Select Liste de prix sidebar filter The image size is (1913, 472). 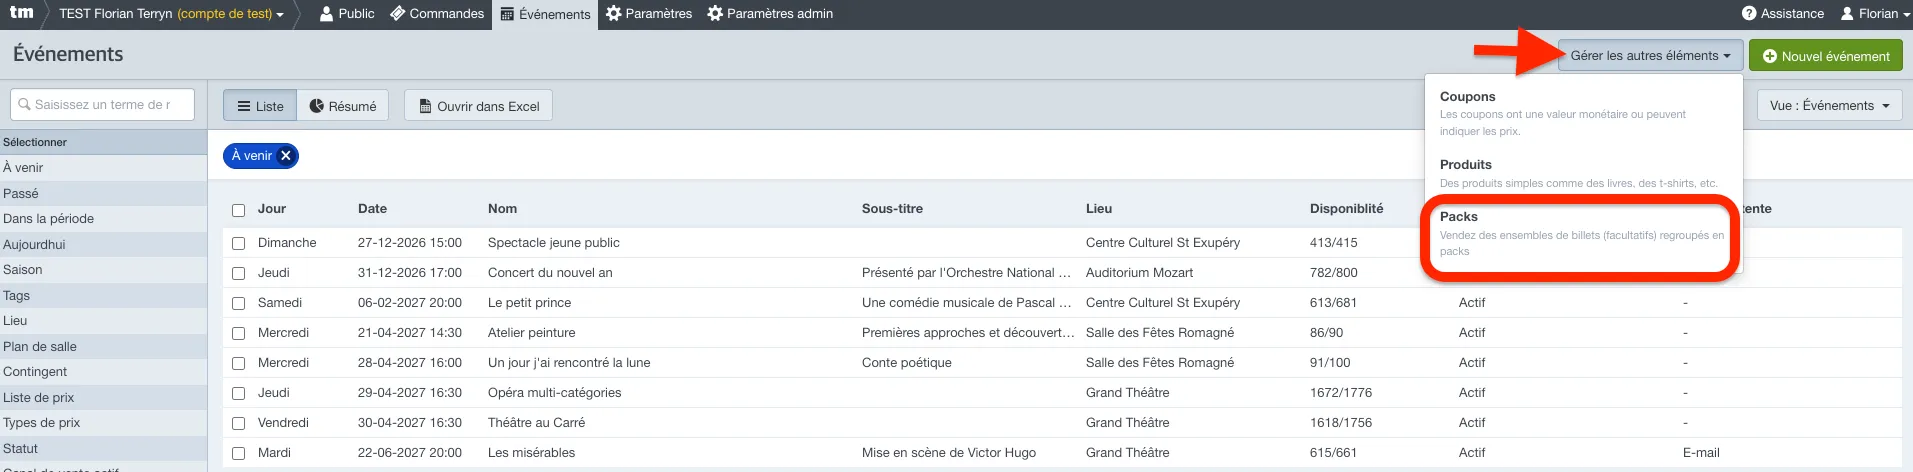[x=103, y=397]
